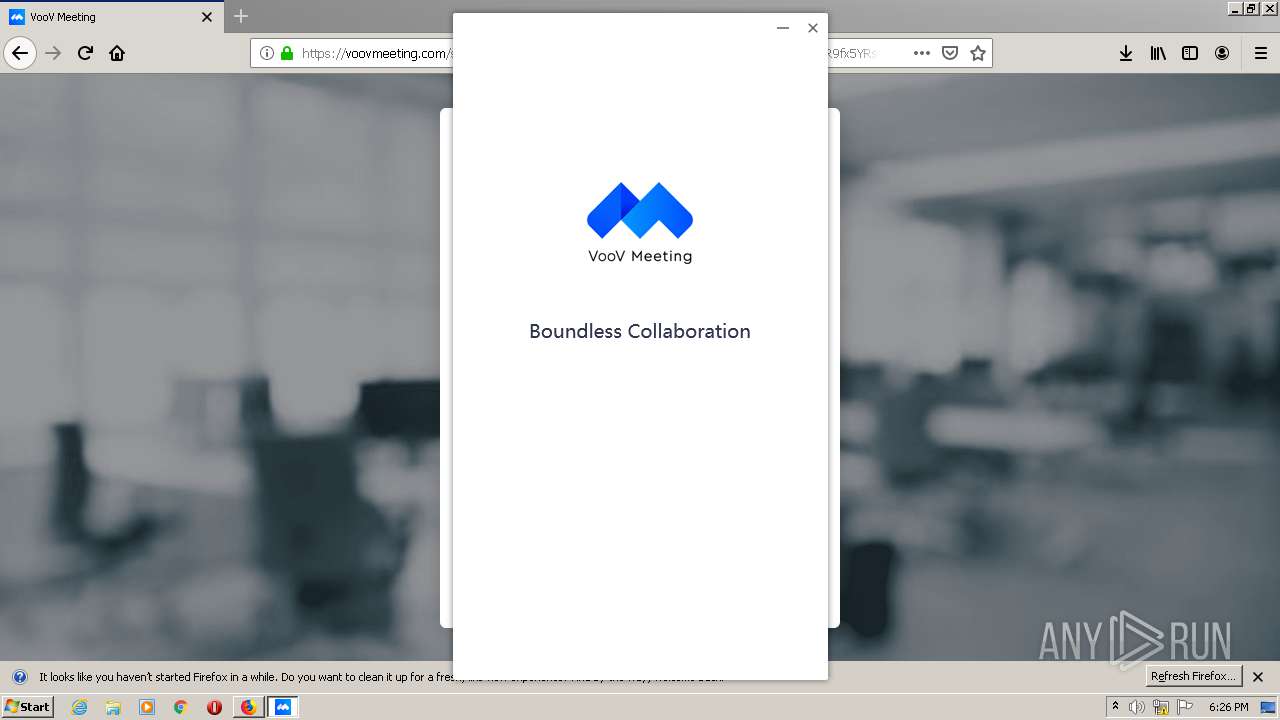The width and height of the screenshot is (1280, 720).
Task: Open Firefox downloads panel
Action: coord(1126,53)
